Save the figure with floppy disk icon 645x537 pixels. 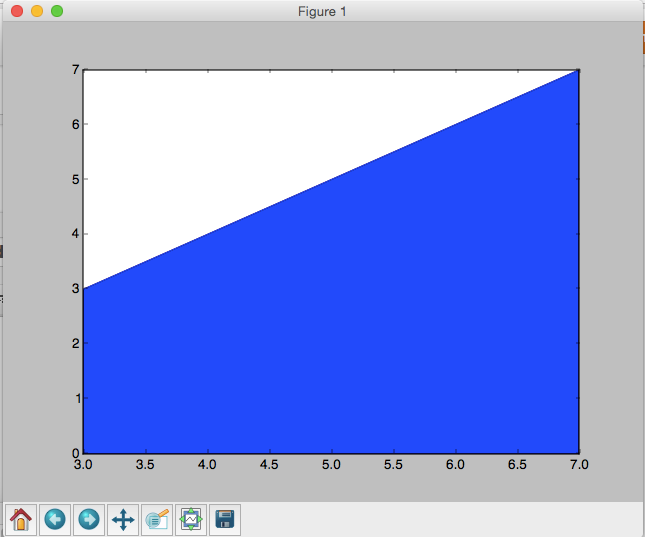[x=225, y=520]
